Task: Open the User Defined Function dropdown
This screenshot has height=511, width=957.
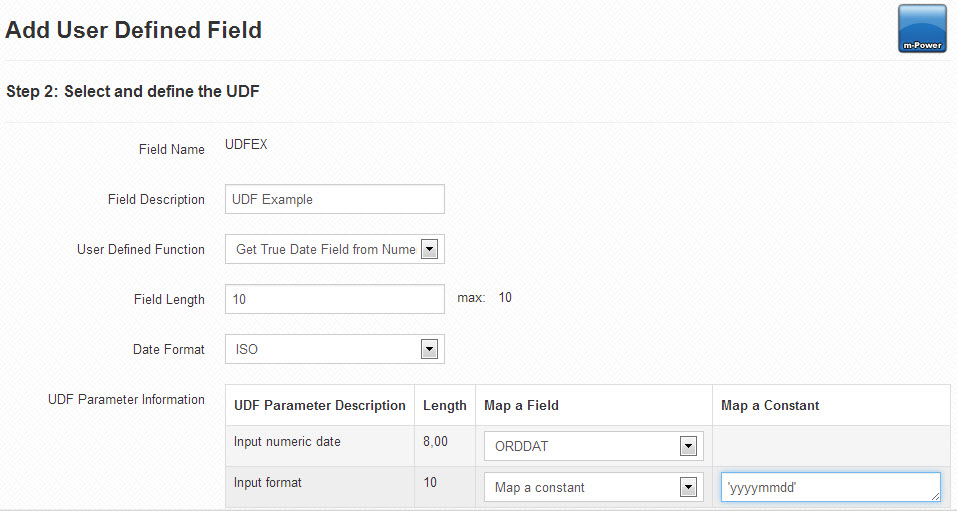Action: [x=334, y=249]
